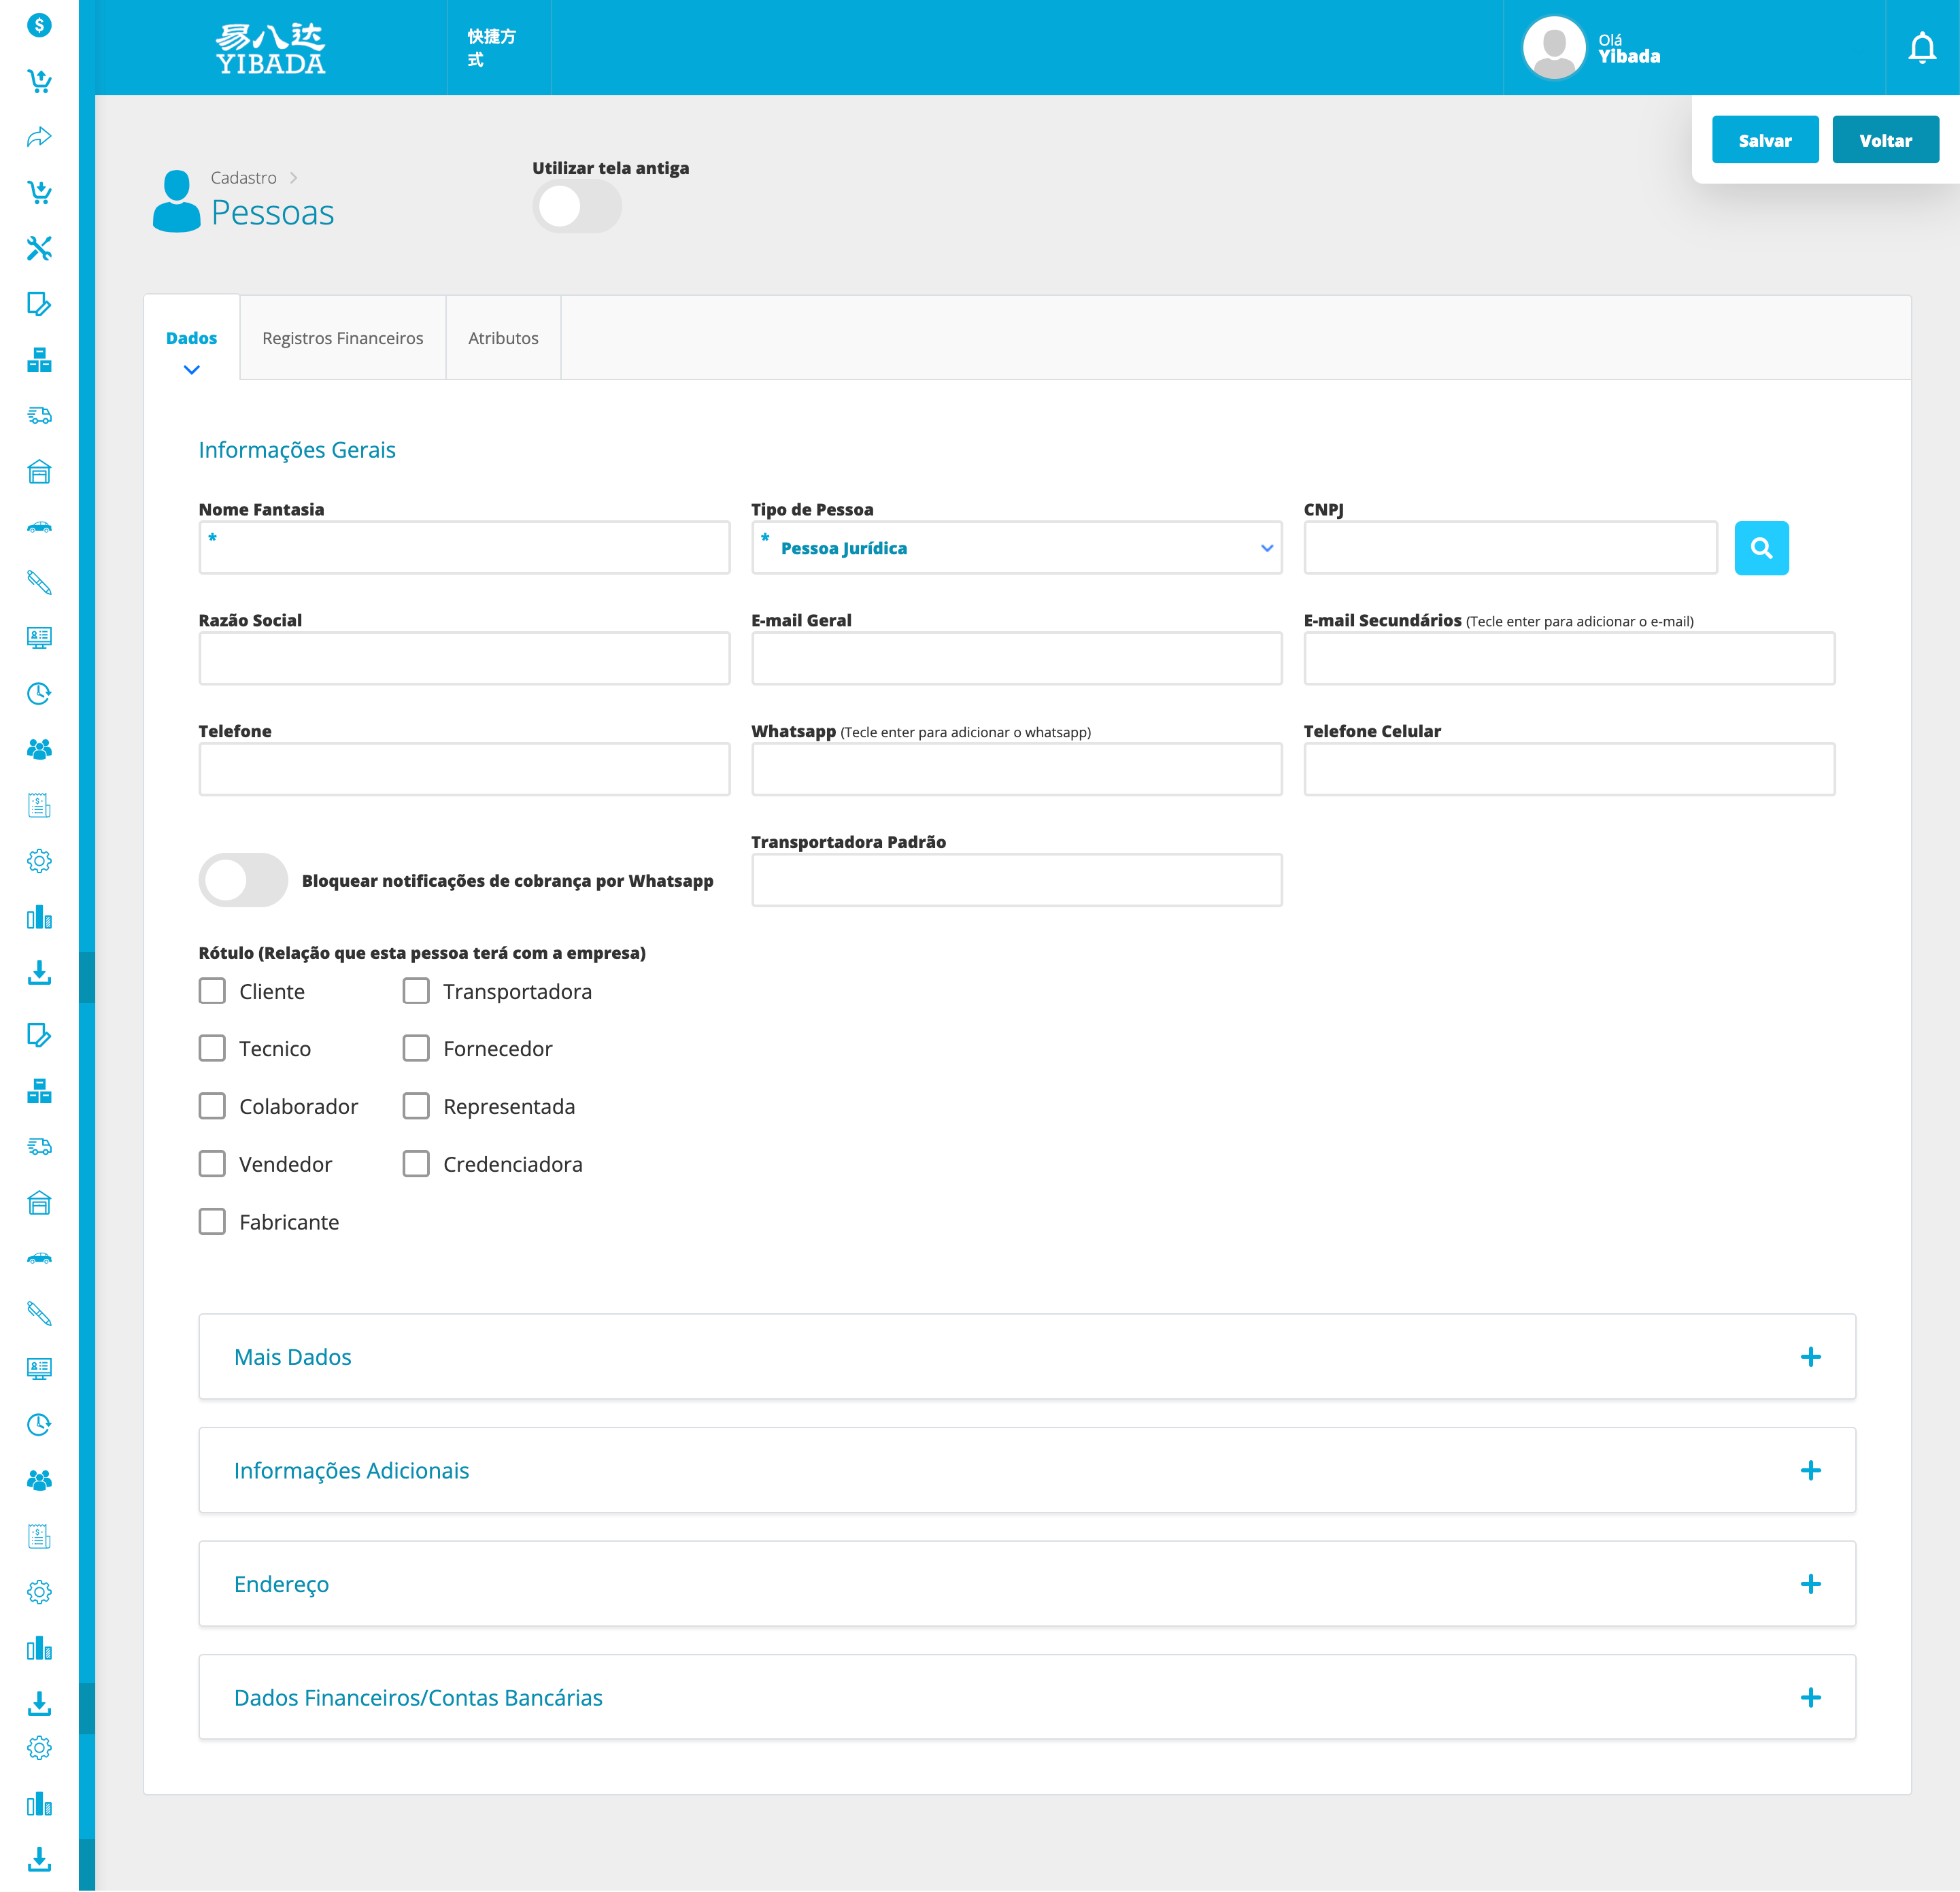The width and height of the screenshot is (1960, 1892).
Task: Click the Yibada user avatar picture
Action: pos(1553,48)
